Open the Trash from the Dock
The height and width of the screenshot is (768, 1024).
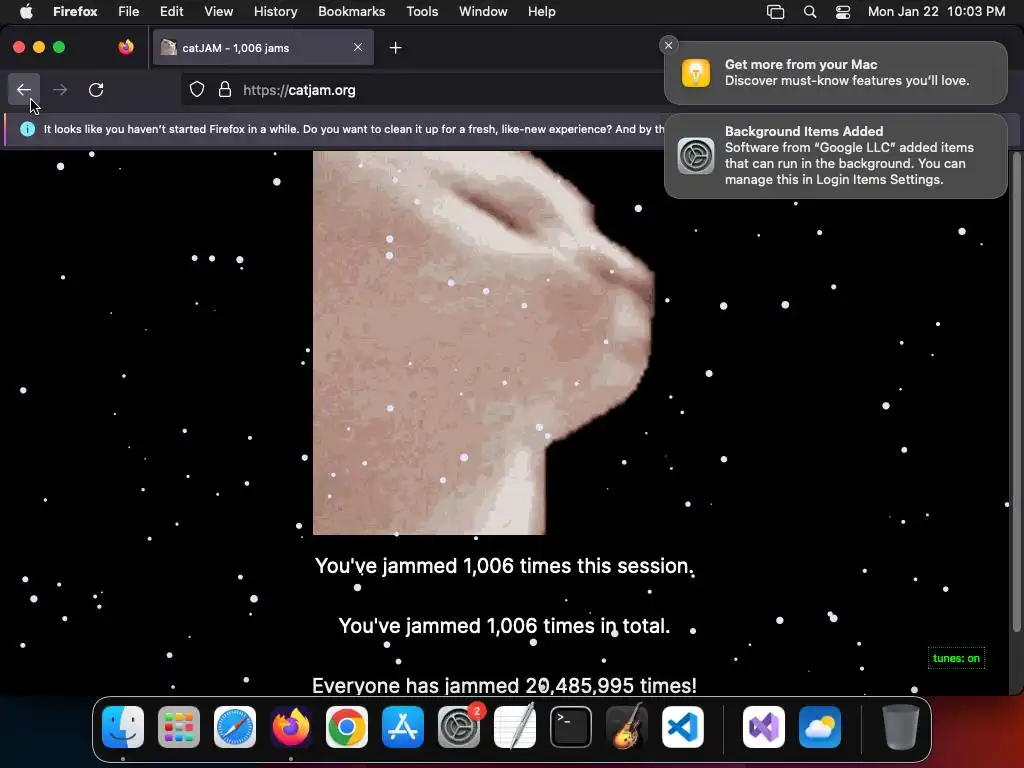point(901,727)
